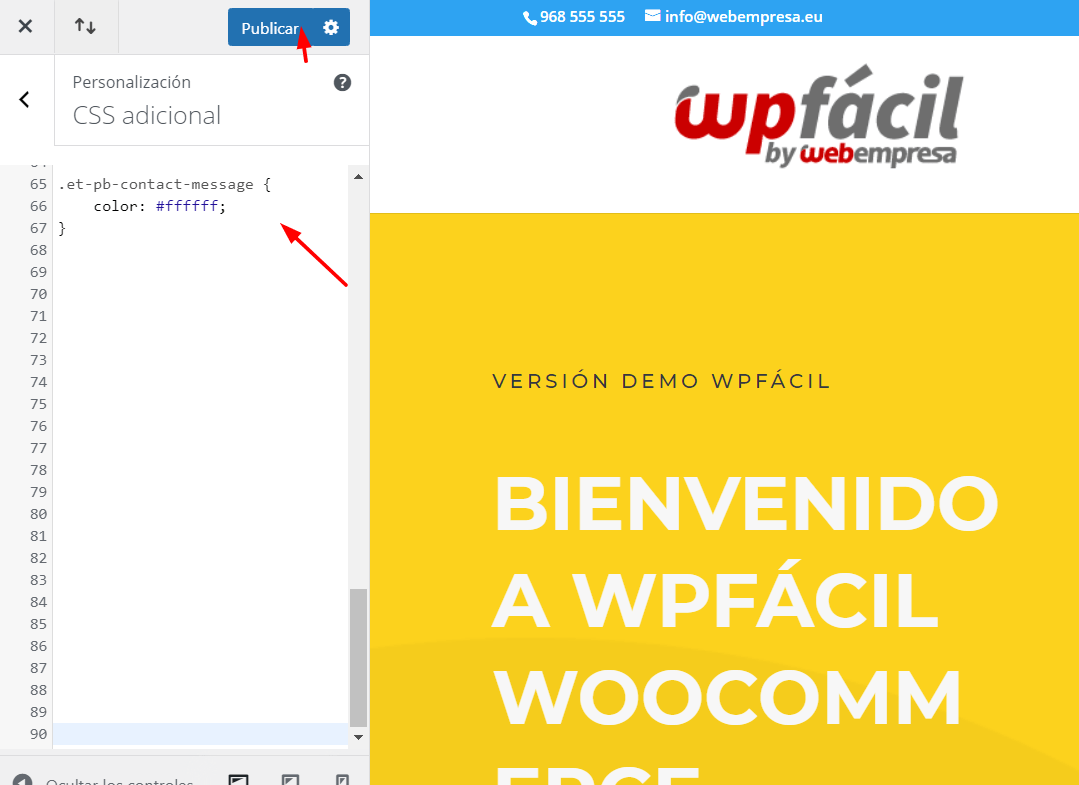The height and width of the screenshot is (785, 1079).
Task: Click the envelope icon beside the email
Action: pyautogui.click(x=652, y=15)
